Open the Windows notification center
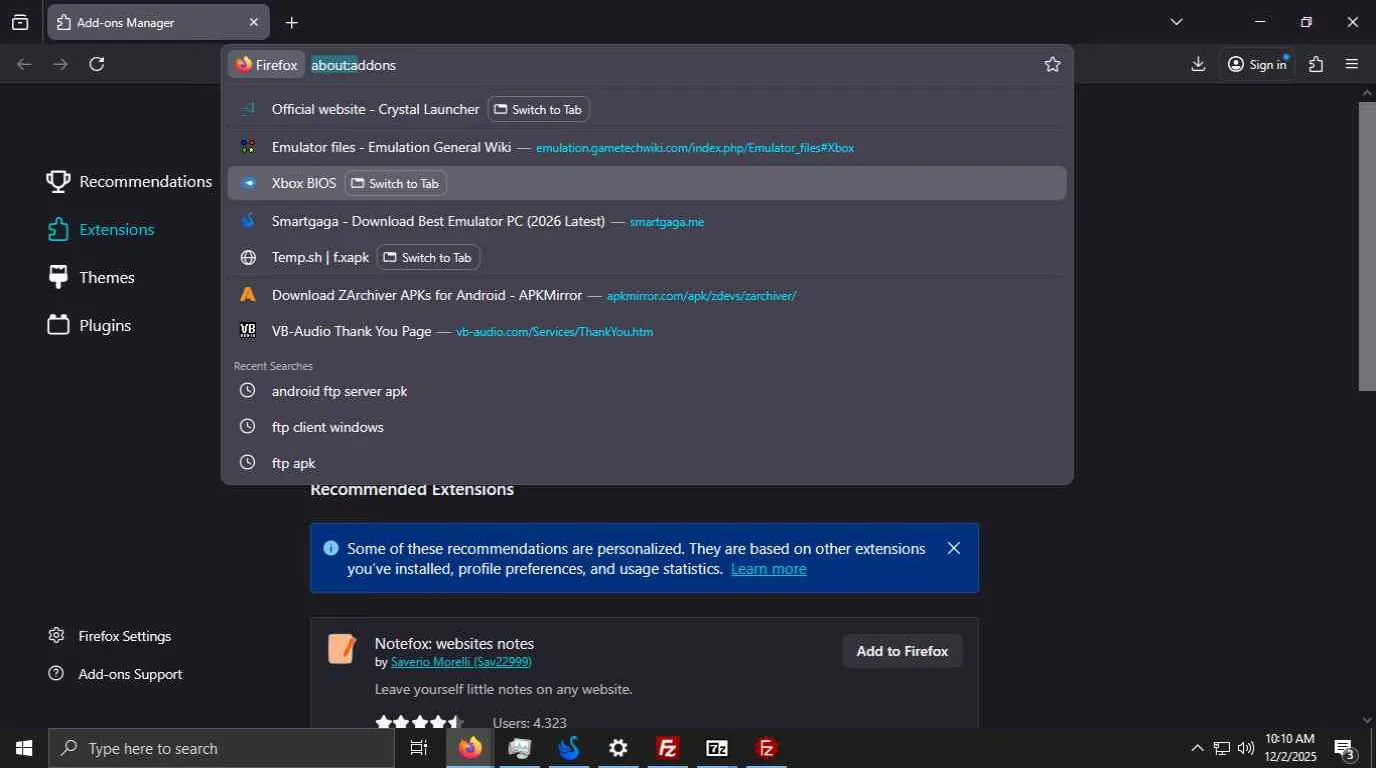Viewport: 1376px width, 768px height. pyautogui.click(x=1345, y=748)
